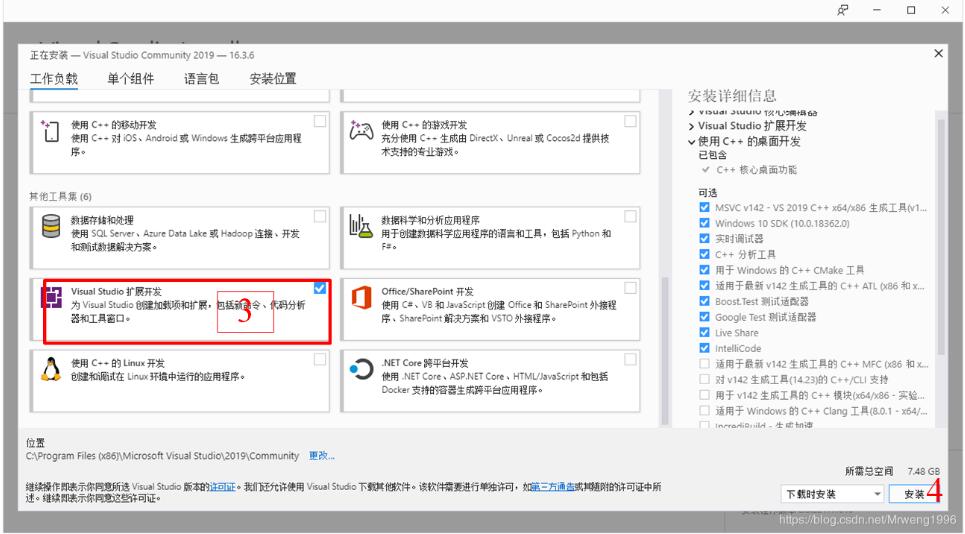Click the data storage database icon

point(50,226)
